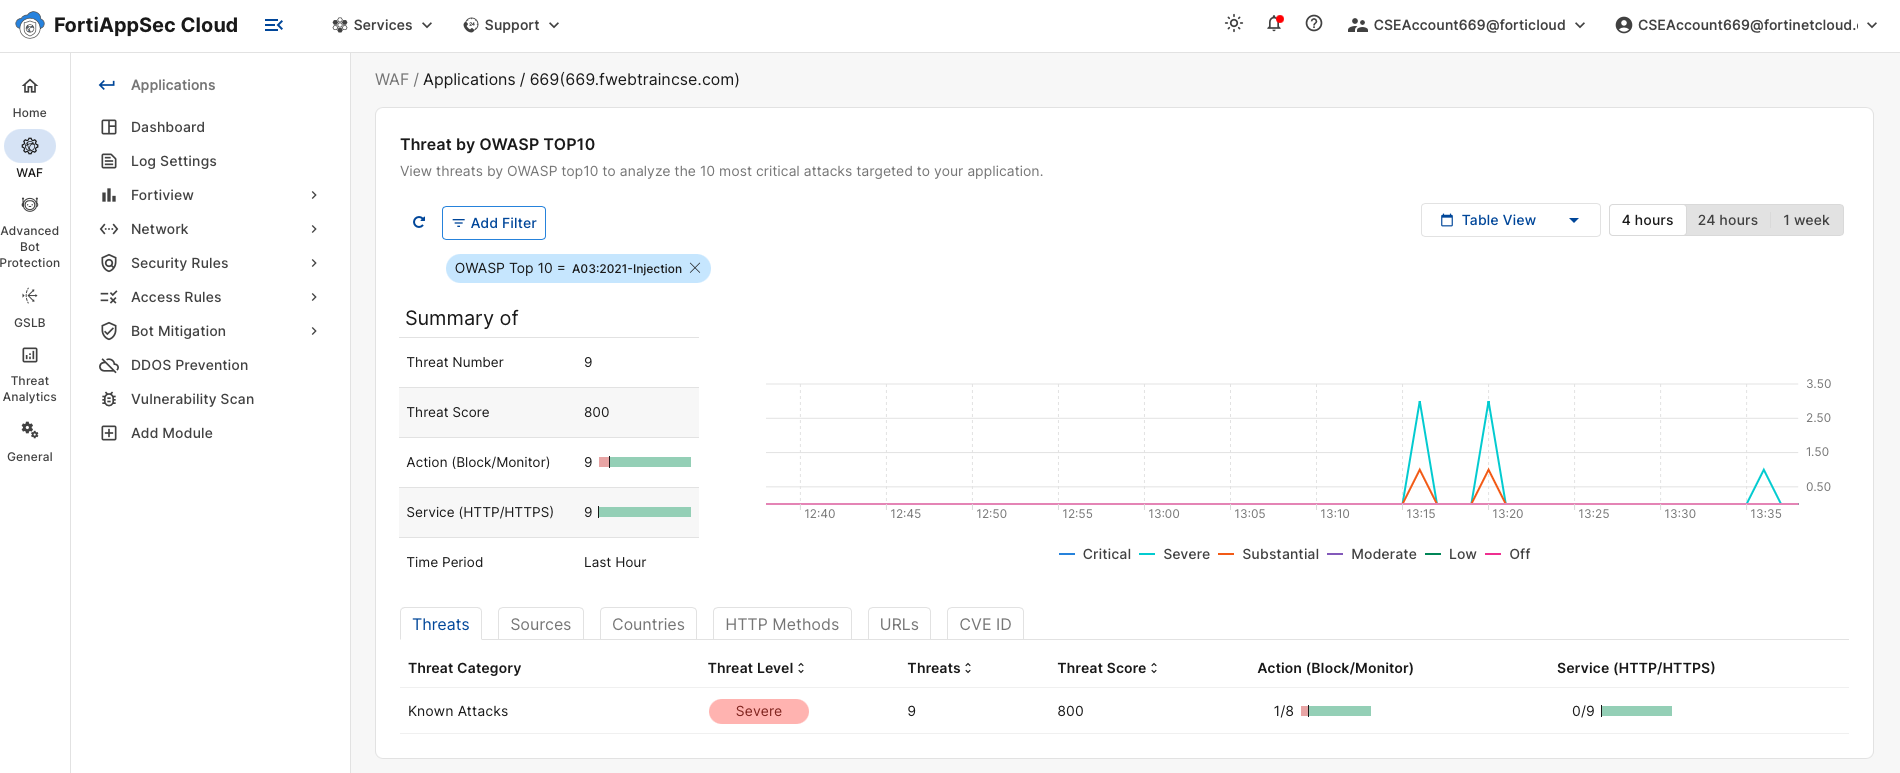Toggle the Moderate series in the legend
Viewport: 1900px width, 773px height.
1372,554
